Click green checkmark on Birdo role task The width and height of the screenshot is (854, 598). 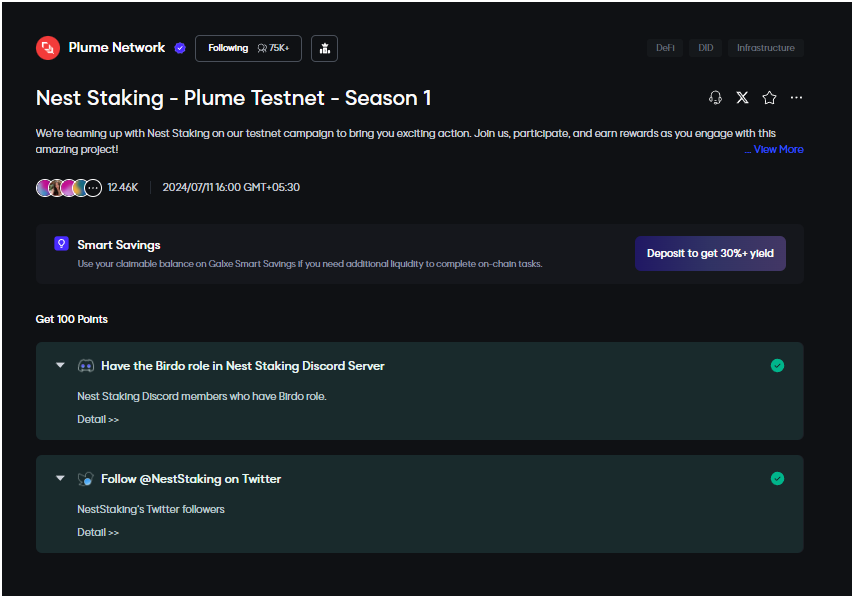(x=777, y=365)
